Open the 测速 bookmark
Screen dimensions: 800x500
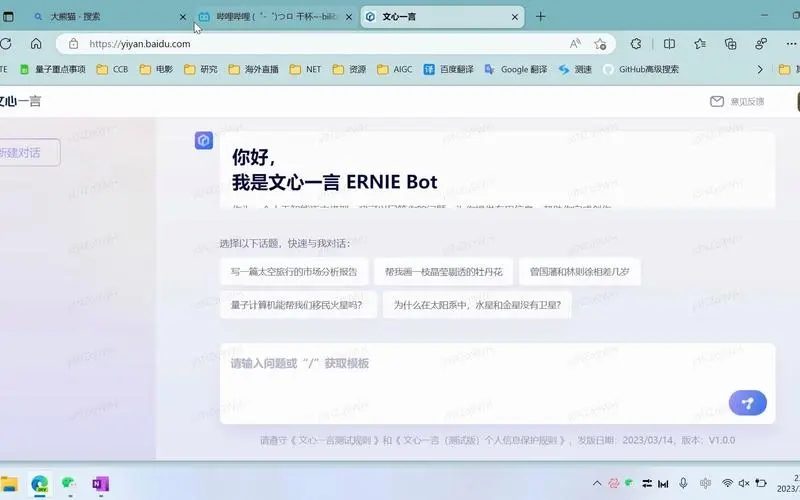(x=575, y=69)
